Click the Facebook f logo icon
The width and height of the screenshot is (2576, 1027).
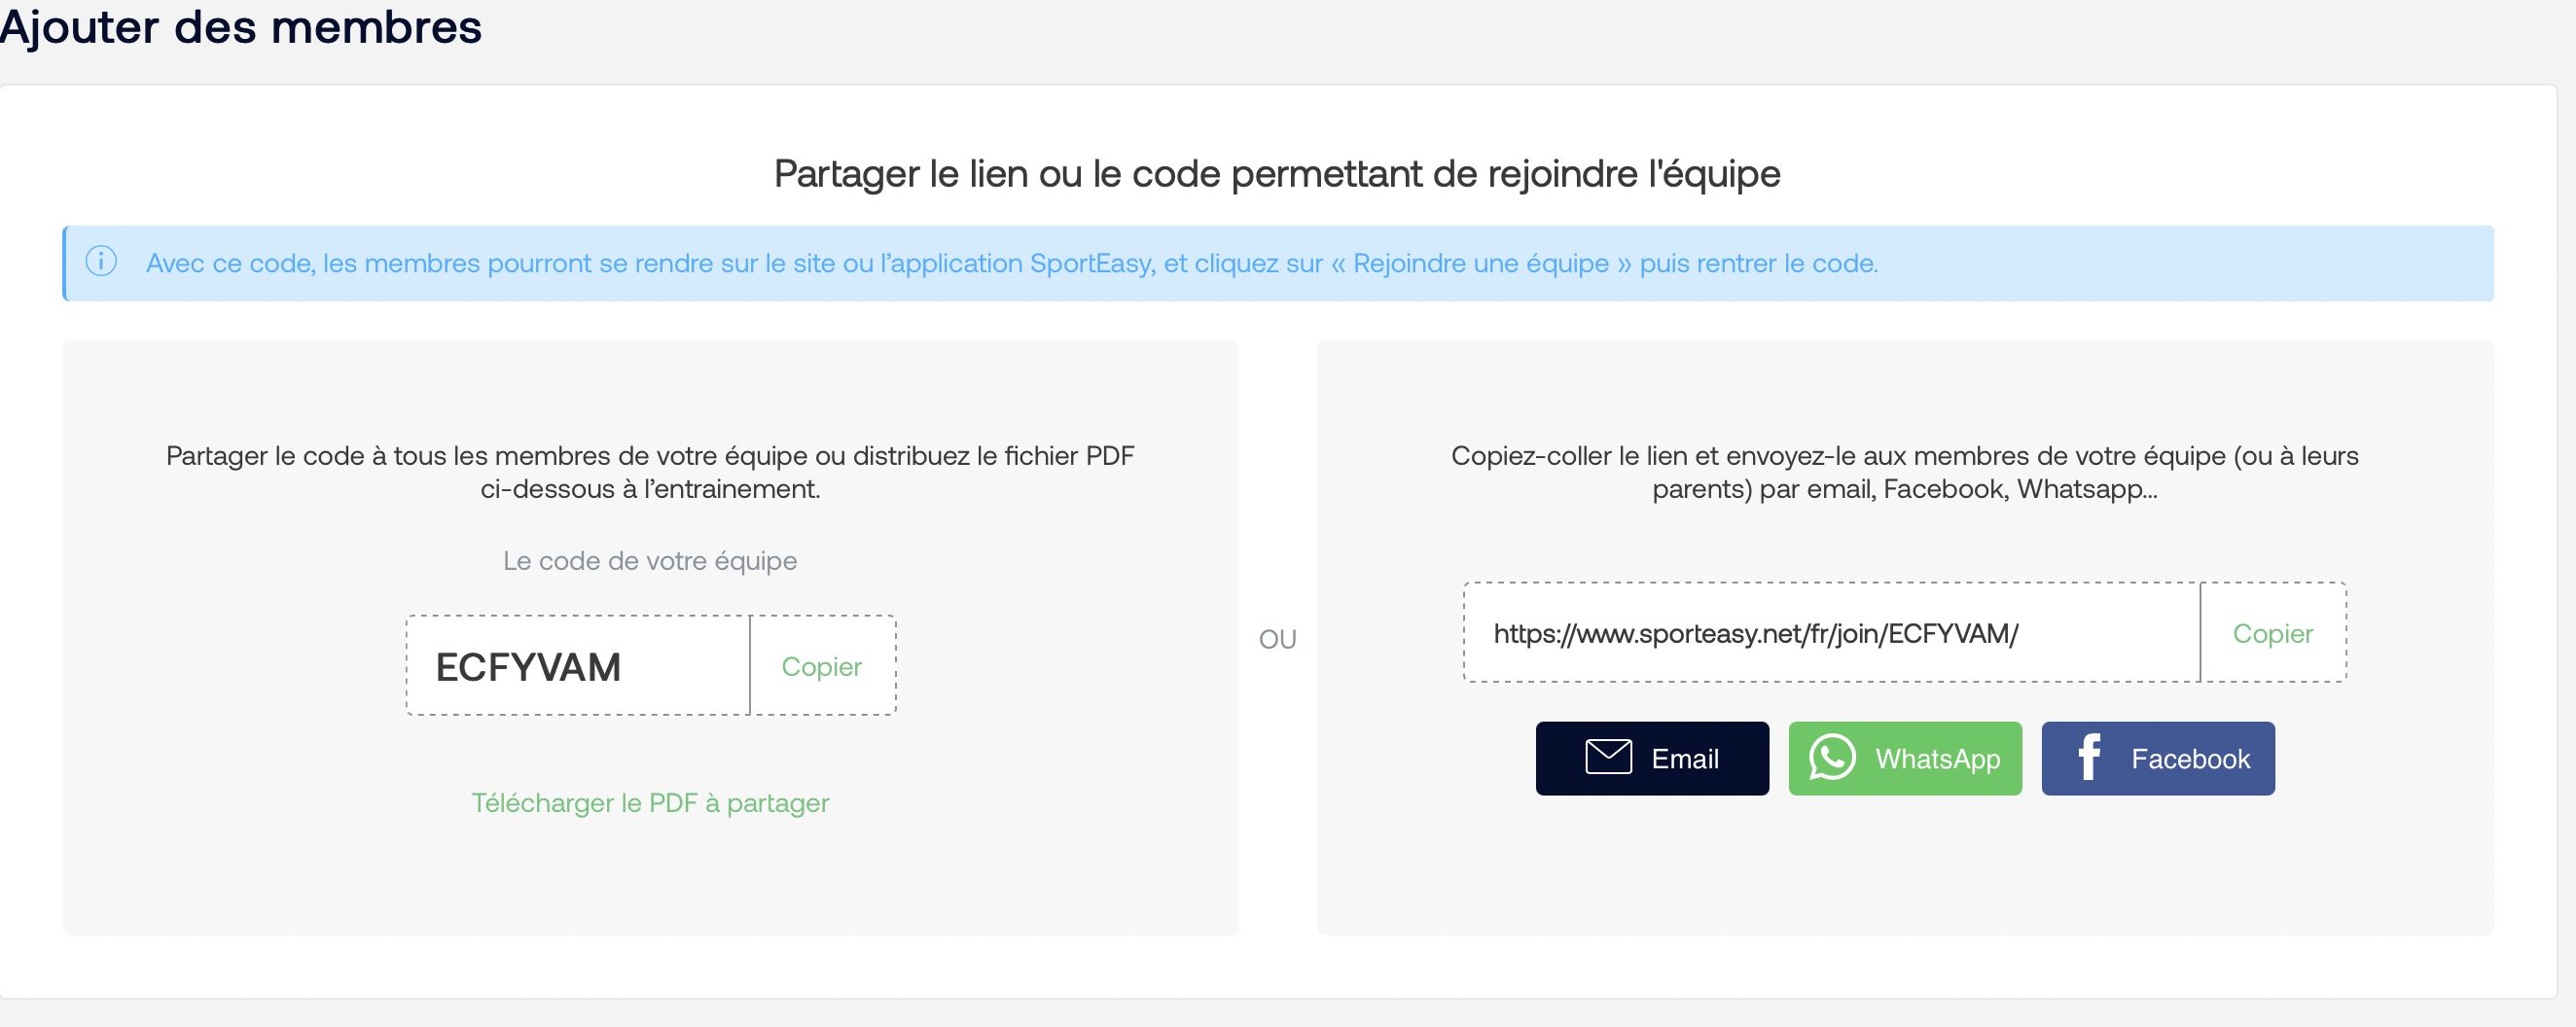2089,758
